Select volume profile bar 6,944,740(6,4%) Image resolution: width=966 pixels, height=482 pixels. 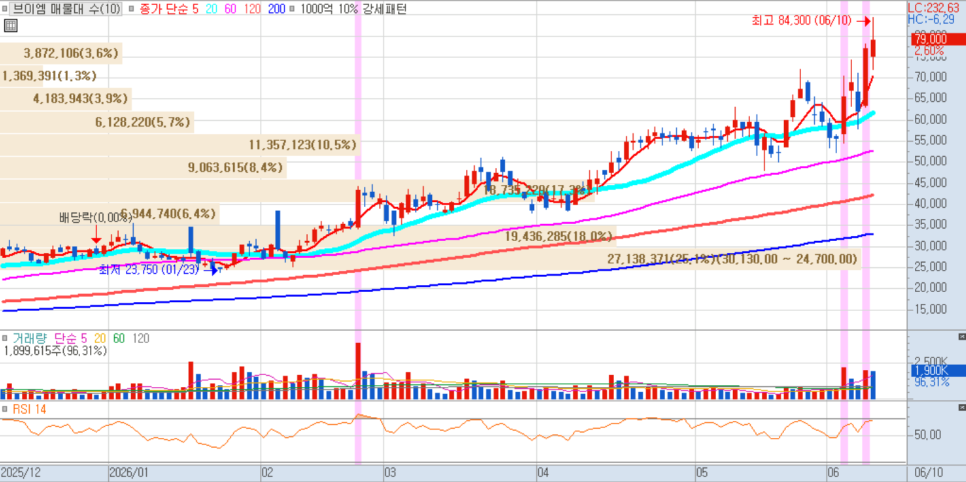point(110,214)
